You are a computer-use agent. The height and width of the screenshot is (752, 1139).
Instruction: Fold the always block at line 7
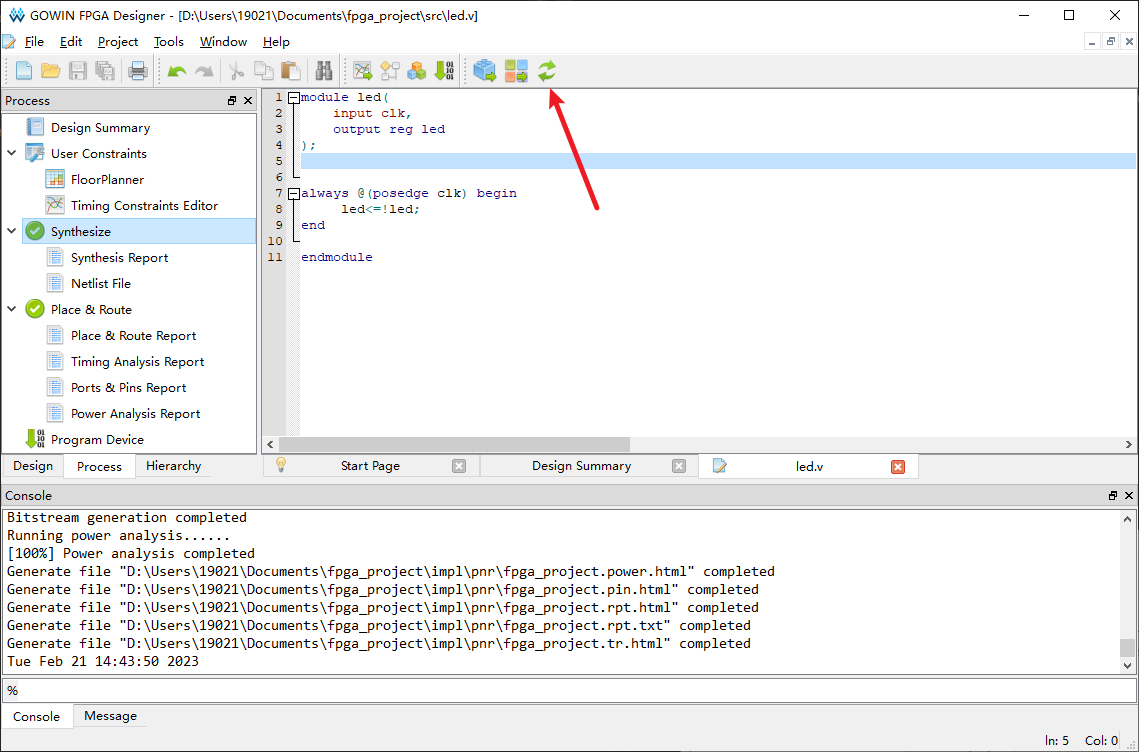pyautogui.click(x=293, y=193)
